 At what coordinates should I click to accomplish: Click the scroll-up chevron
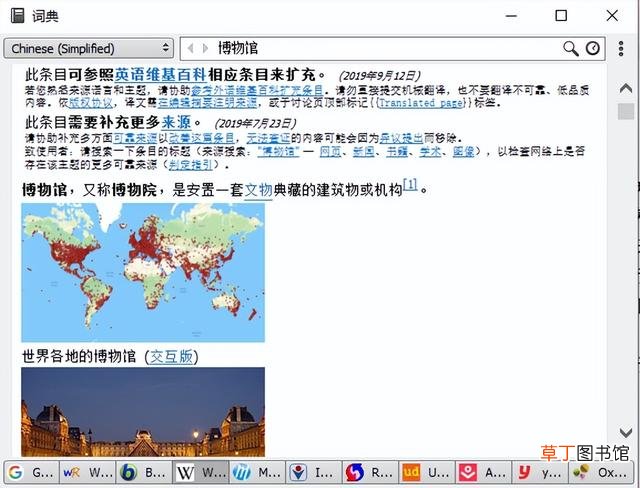626,88
